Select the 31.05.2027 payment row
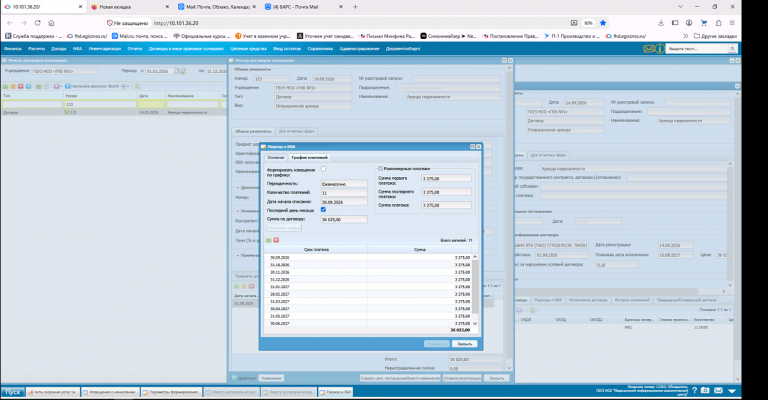Screen dimensions: 768x400 (x=368, y=316)
